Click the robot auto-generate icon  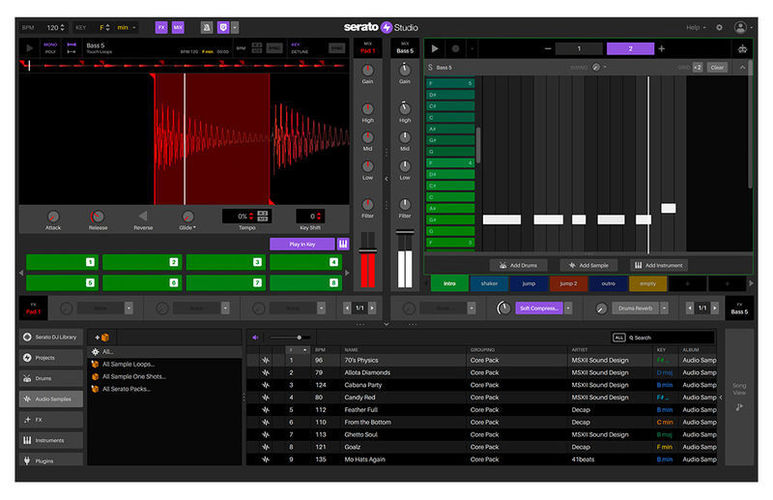(x=742, y=49)
